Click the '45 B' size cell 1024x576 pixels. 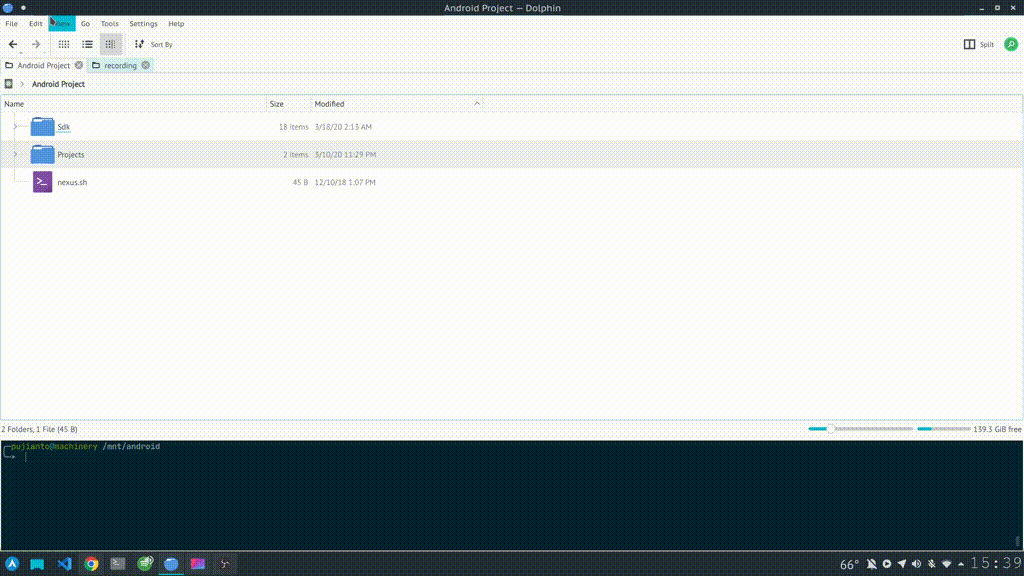(300, 183)
